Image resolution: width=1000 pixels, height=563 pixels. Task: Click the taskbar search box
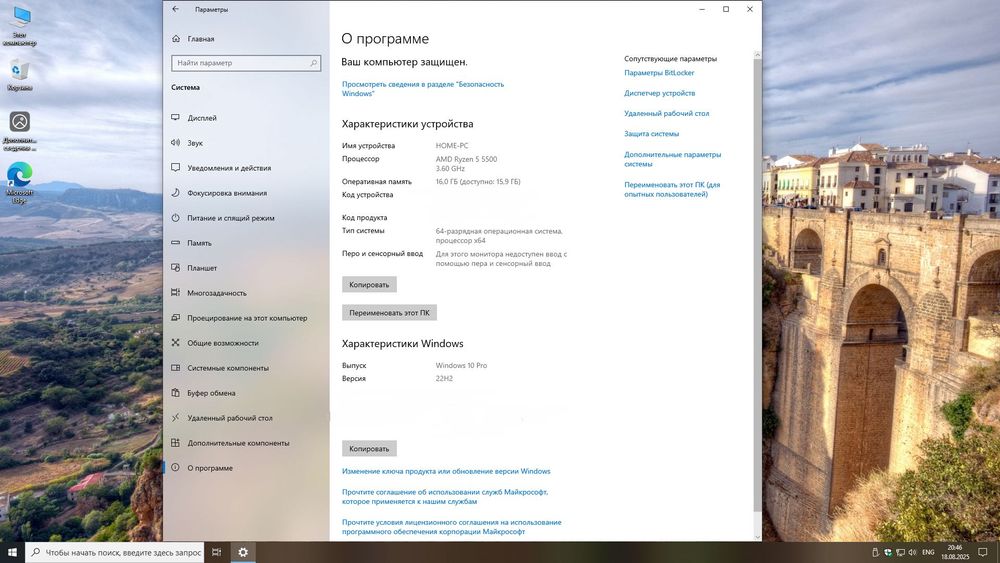115,552
